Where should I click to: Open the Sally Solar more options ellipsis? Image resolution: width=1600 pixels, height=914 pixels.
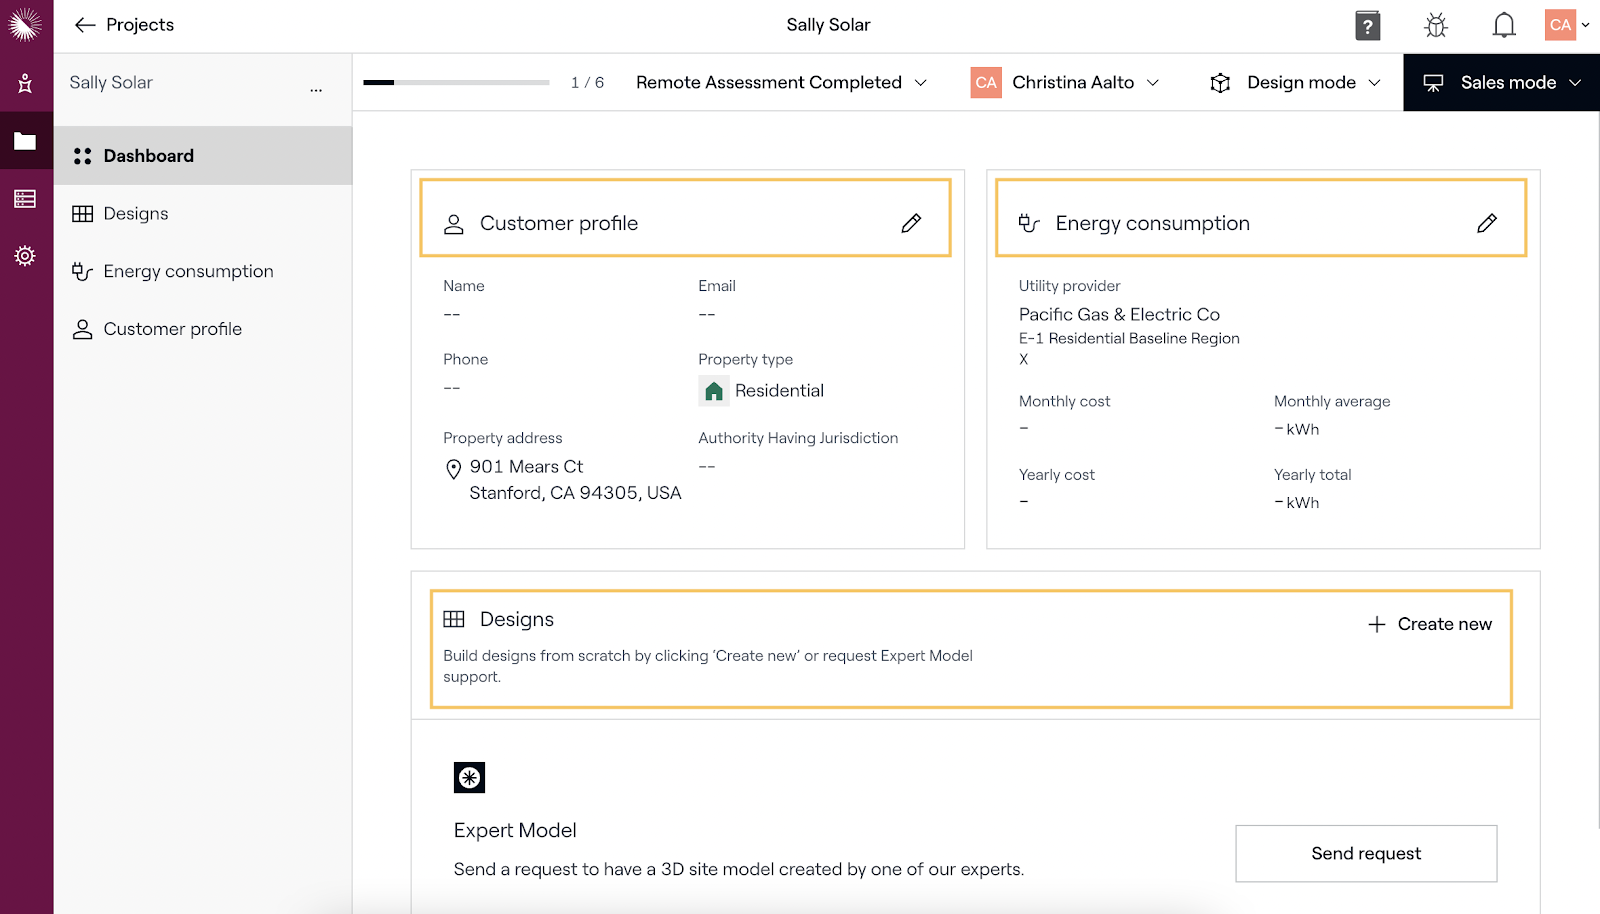[x=316, y=90]
